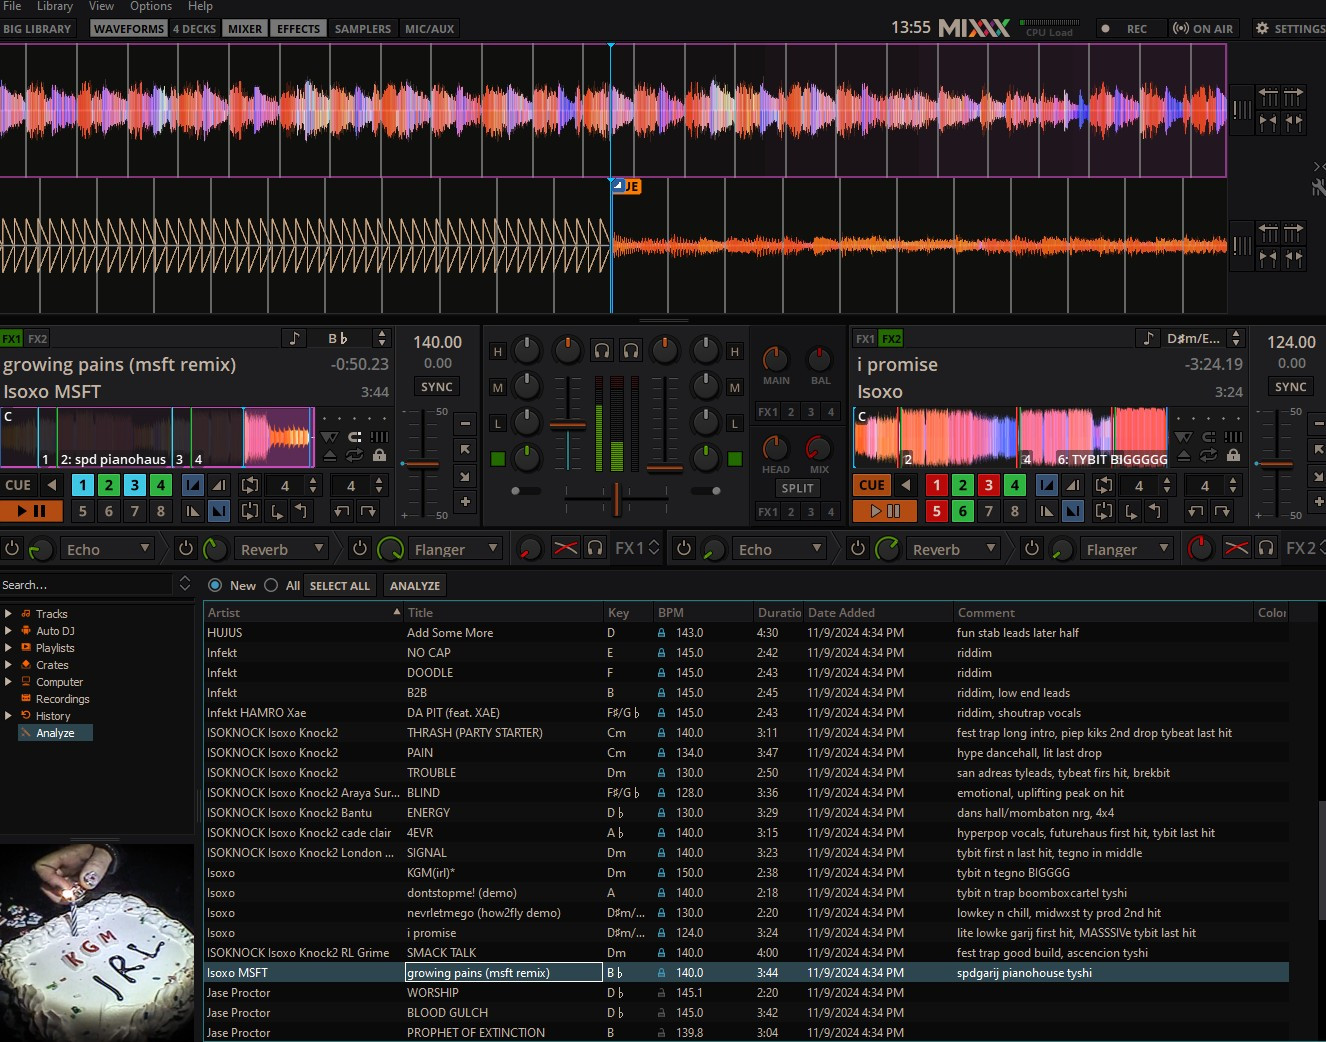The image size is (1326, 1042).
Task: Expand the Computer tree node
Action: tap(8, 682)
